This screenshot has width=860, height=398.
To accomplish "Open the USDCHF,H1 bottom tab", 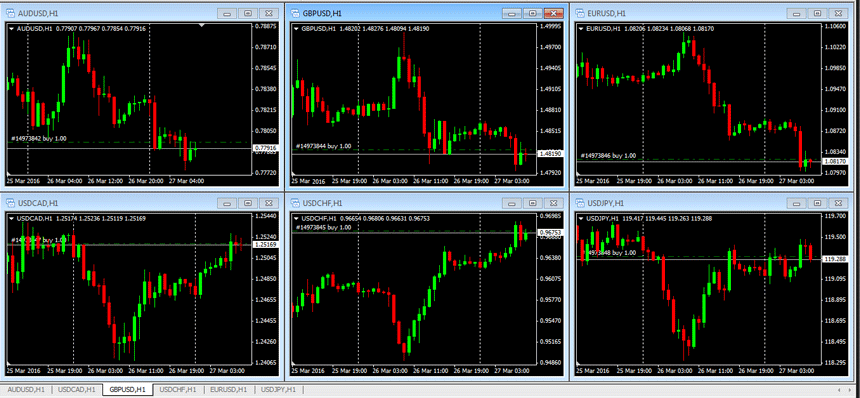I will click(178, 390).
